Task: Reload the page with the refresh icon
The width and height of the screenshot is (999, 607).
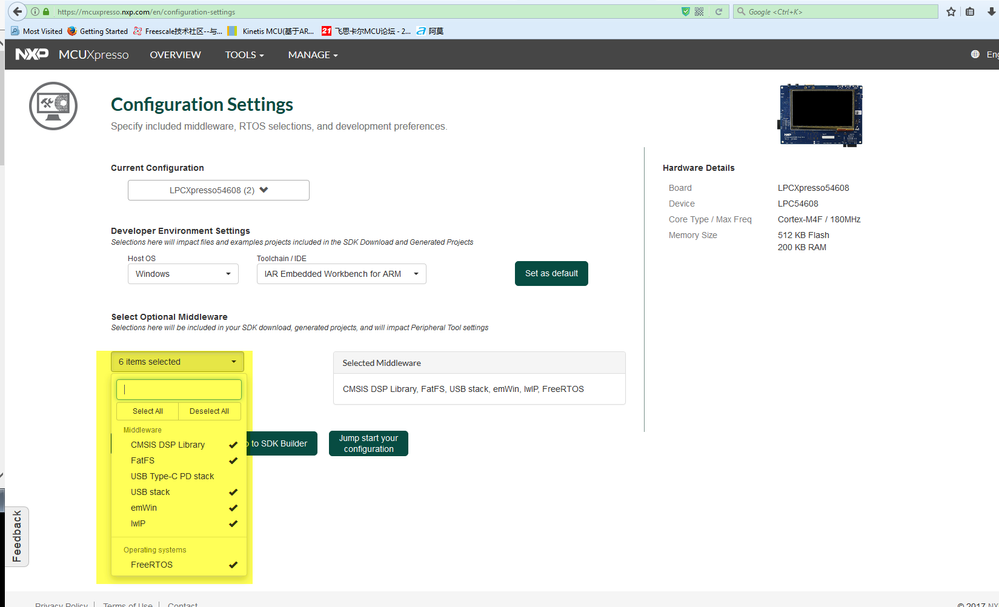Action: tap(719, 11)
